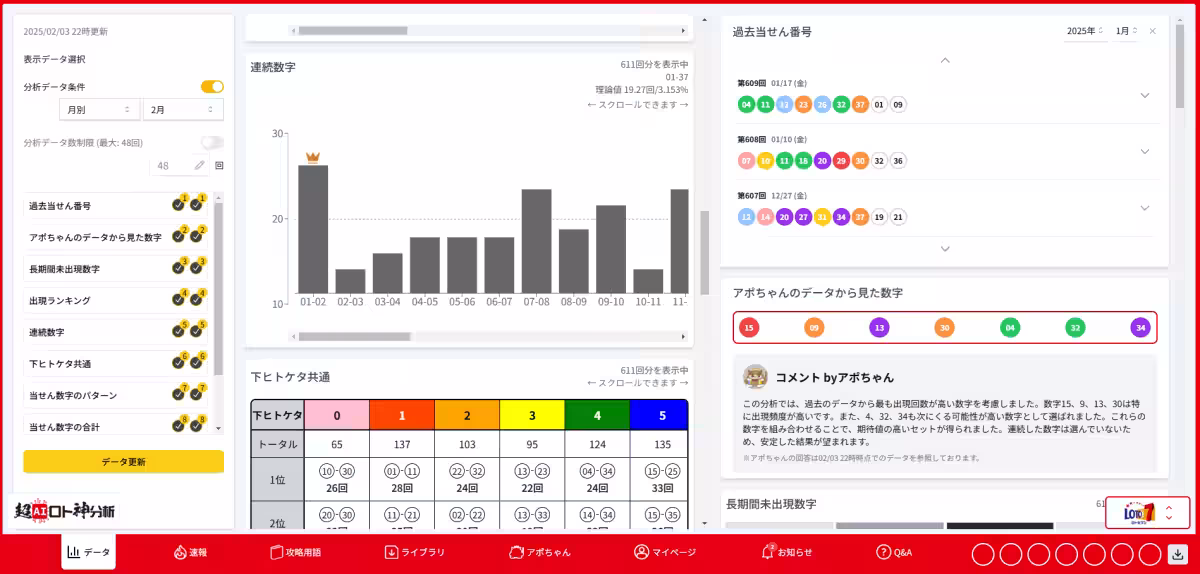
Task: Click the アポちゃン avatar in comment box
Action: (755, 376)
